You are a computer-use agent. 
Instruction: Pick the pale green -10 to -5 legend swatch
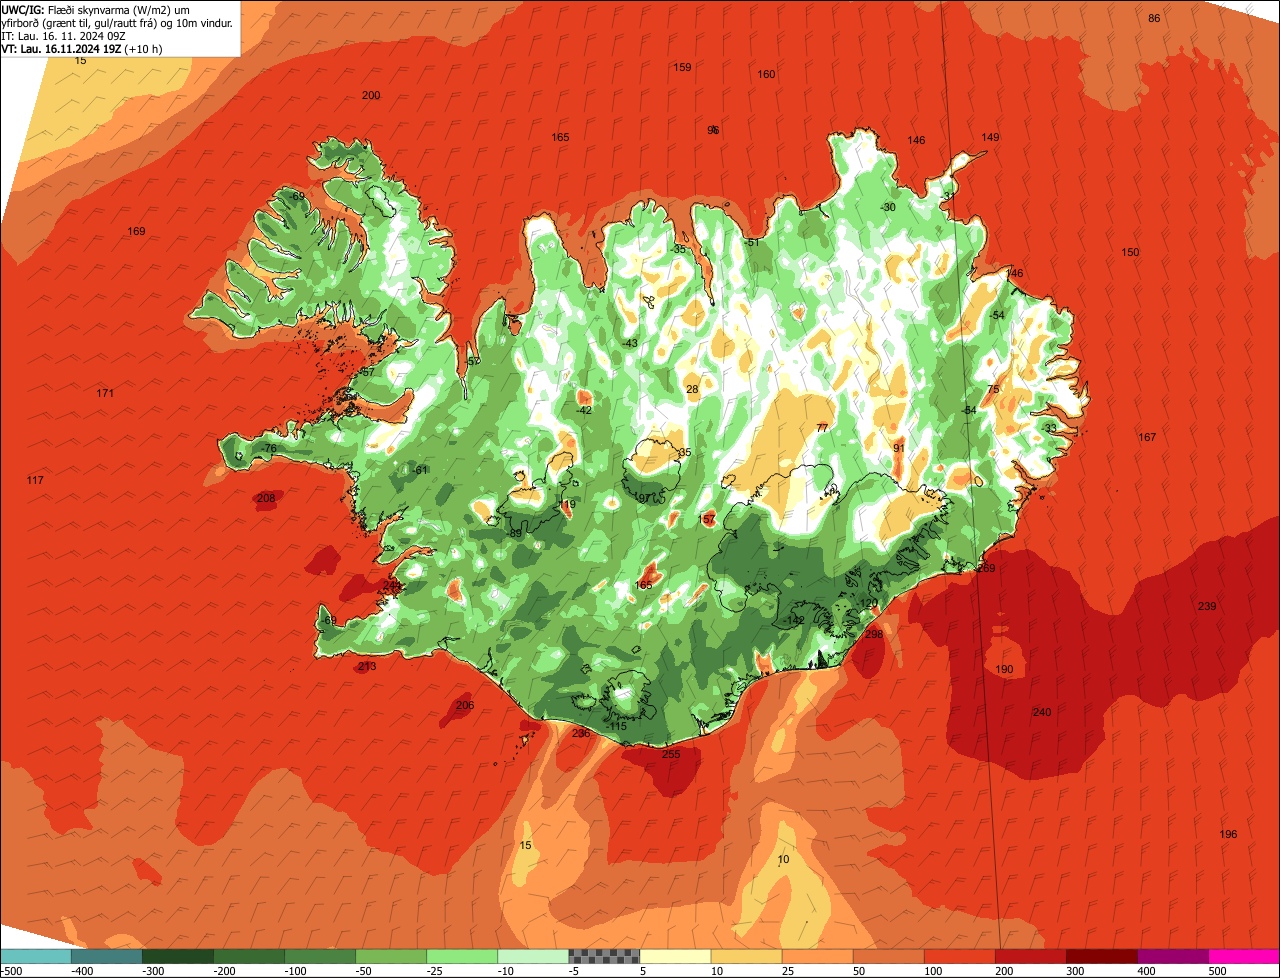pos(533,956)
